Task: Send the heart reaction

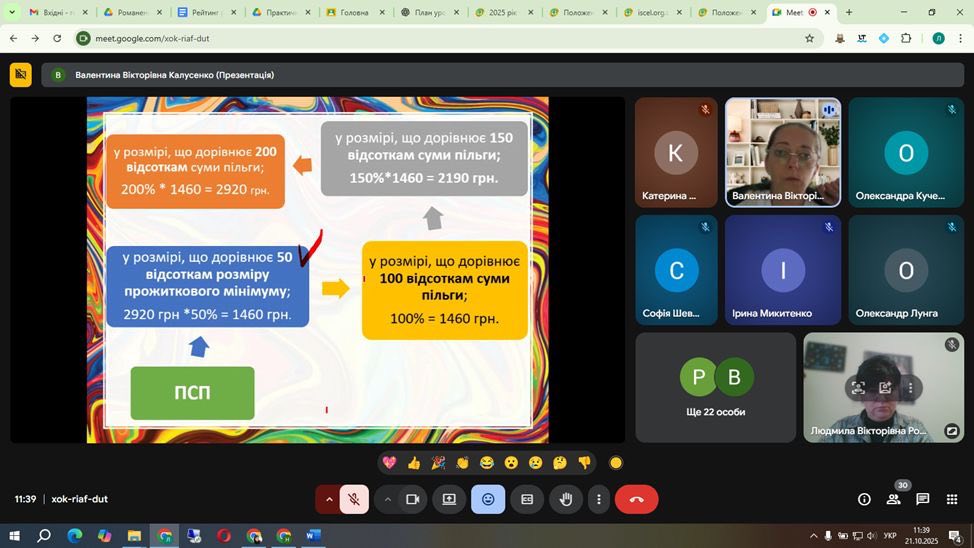Action: pos(389,463)
